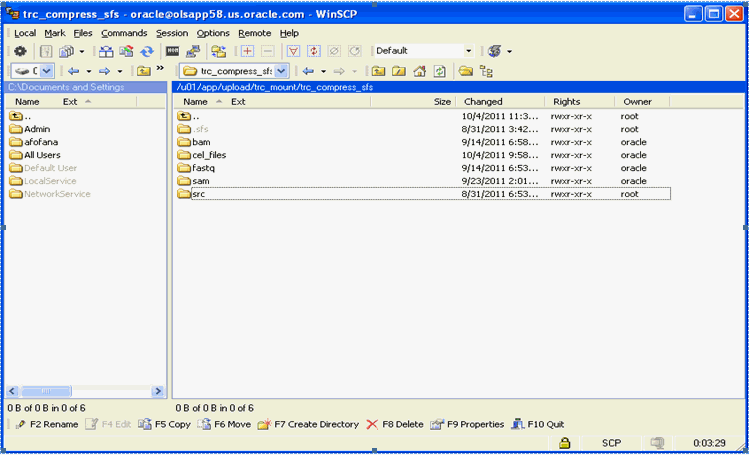Click the F9 Properties button
This screenshot has width=749, height=455.
(467, 424)
